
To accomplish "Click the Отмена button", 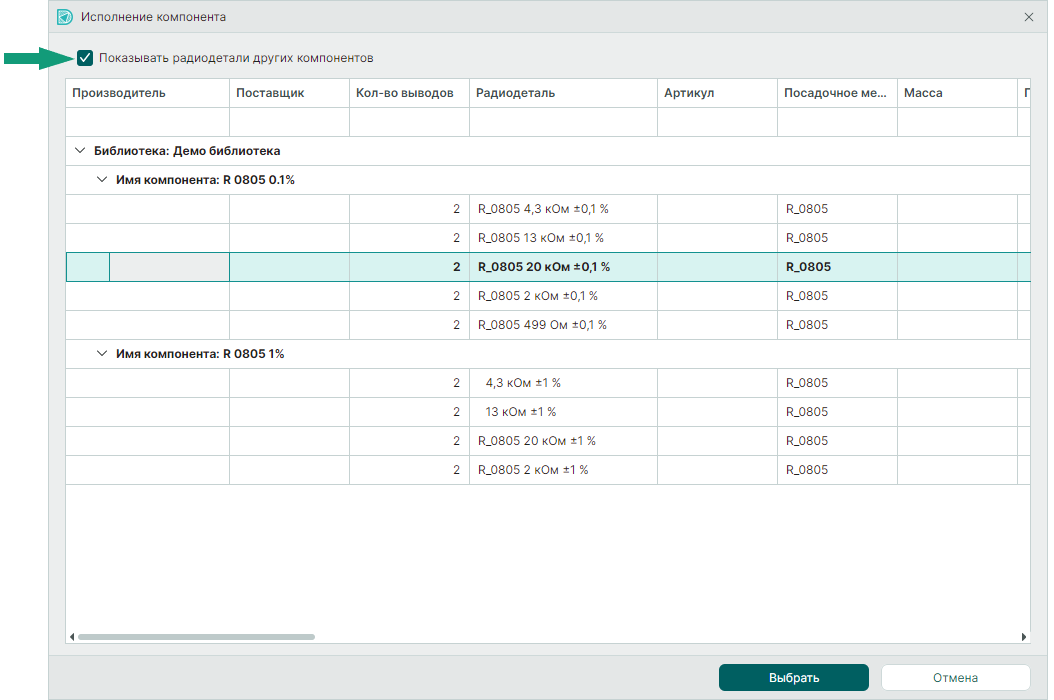I will (955, 678).
